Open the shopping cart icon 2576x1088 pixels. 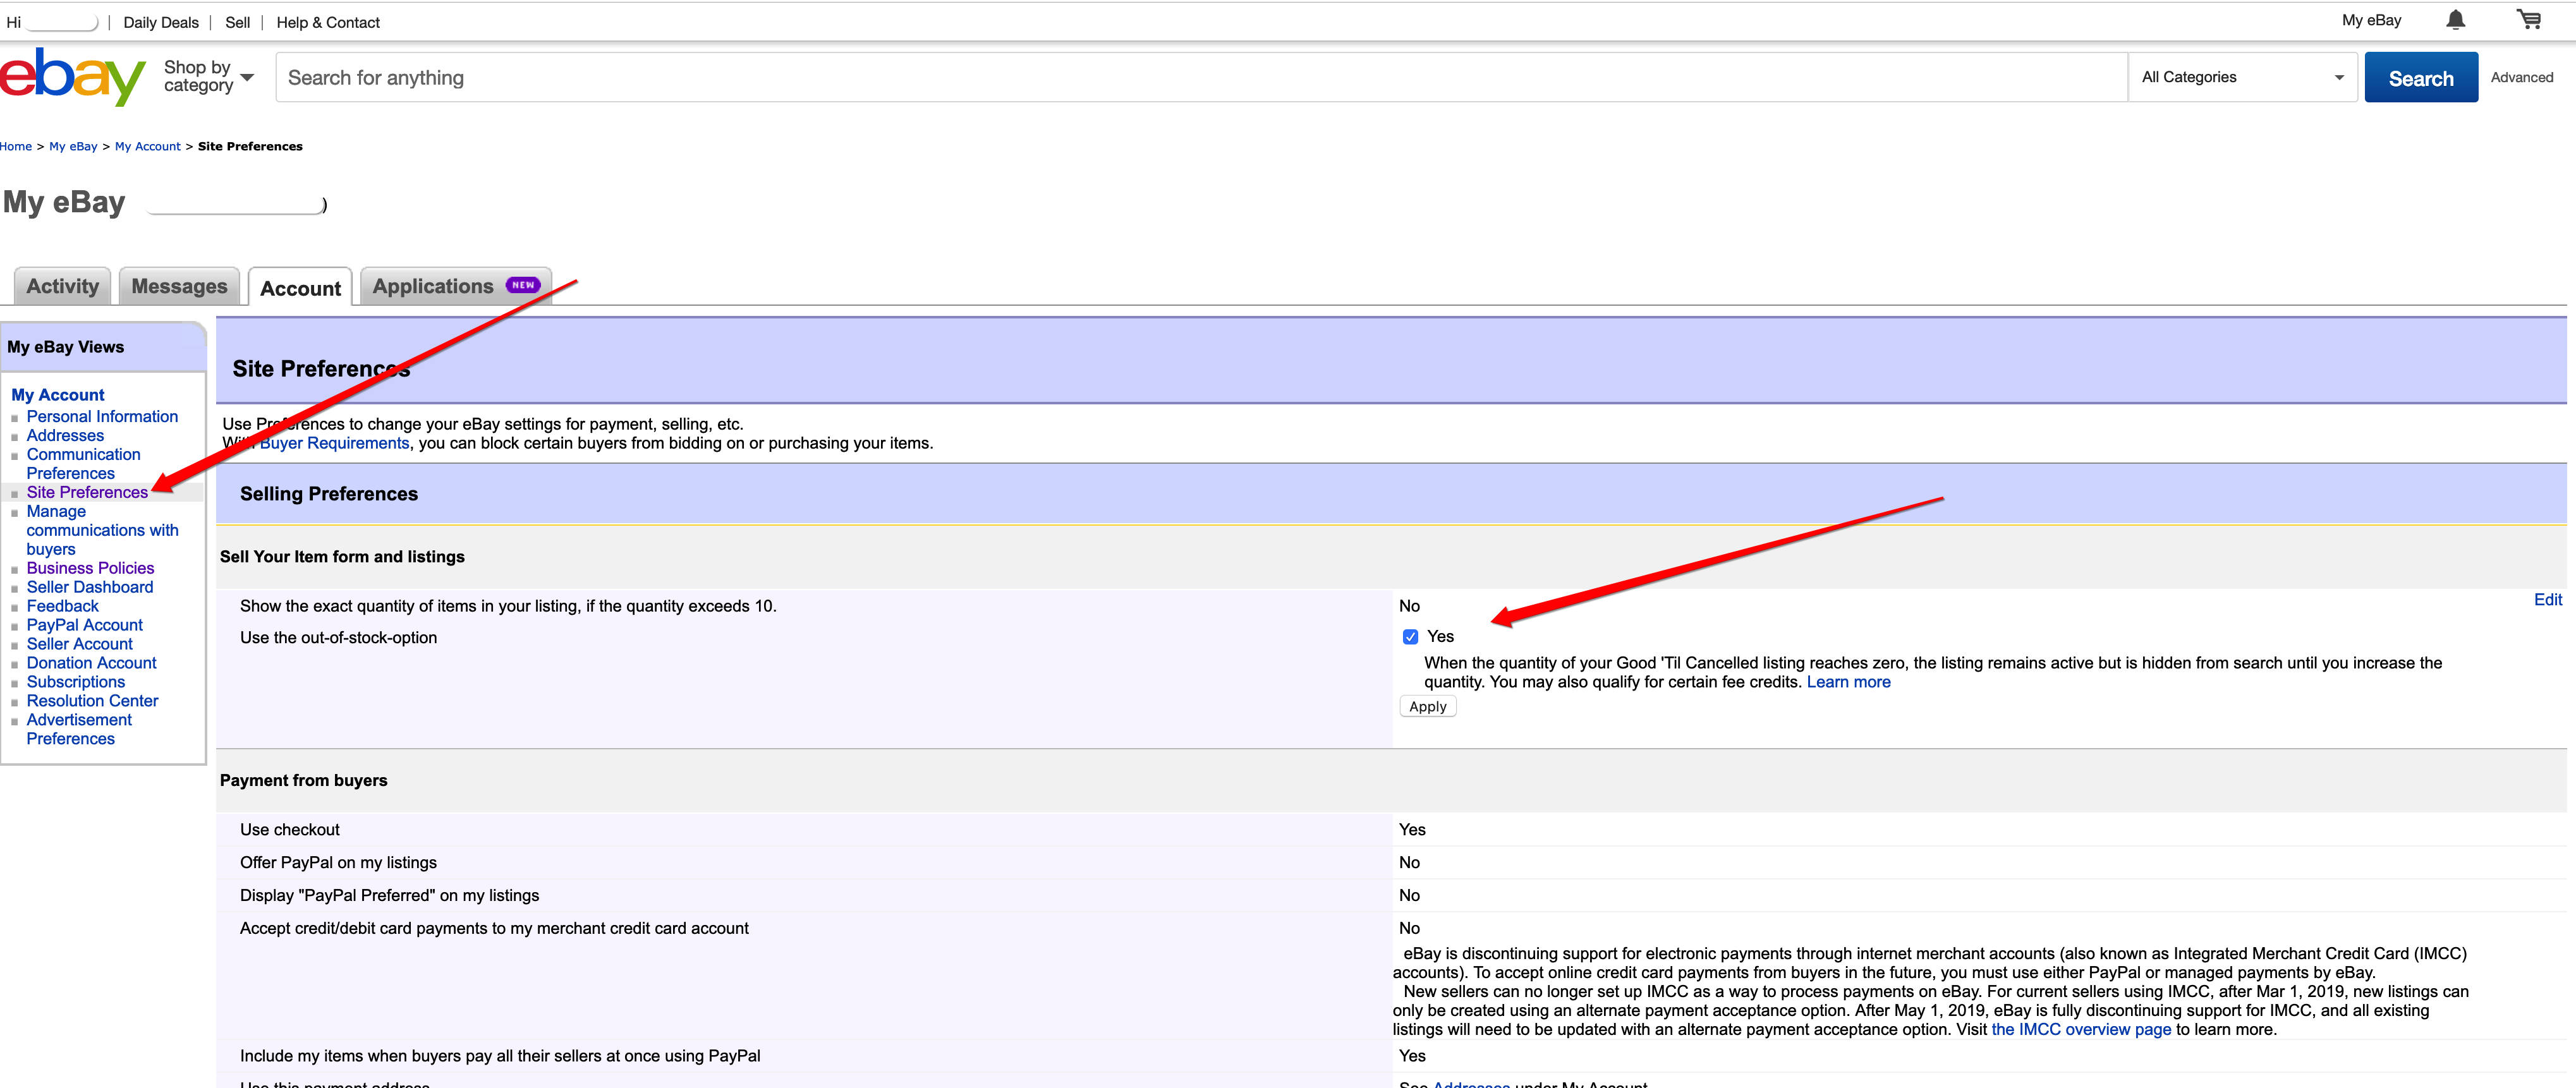point(2529,19)
